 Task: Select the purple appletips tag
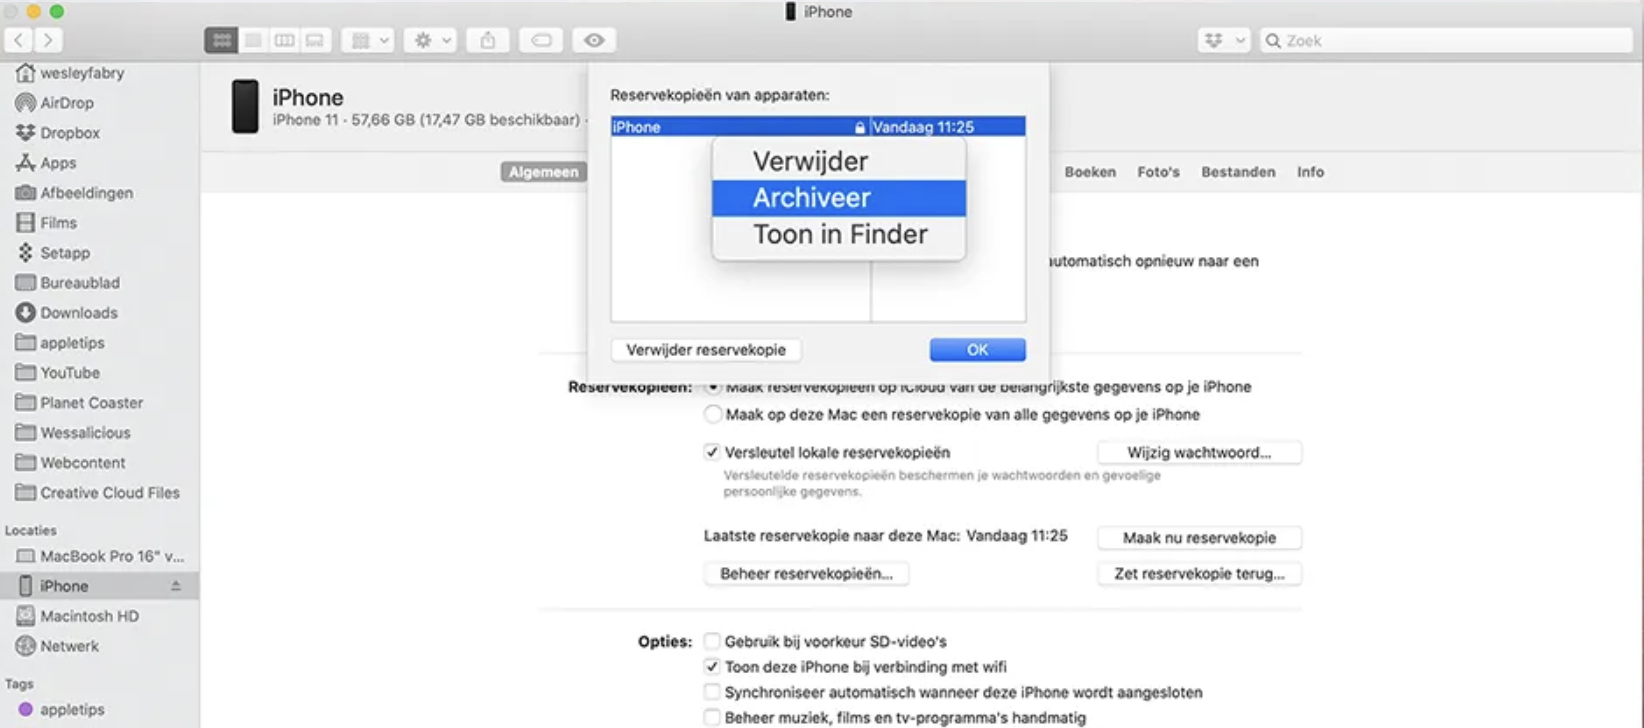tap(61, 709)
